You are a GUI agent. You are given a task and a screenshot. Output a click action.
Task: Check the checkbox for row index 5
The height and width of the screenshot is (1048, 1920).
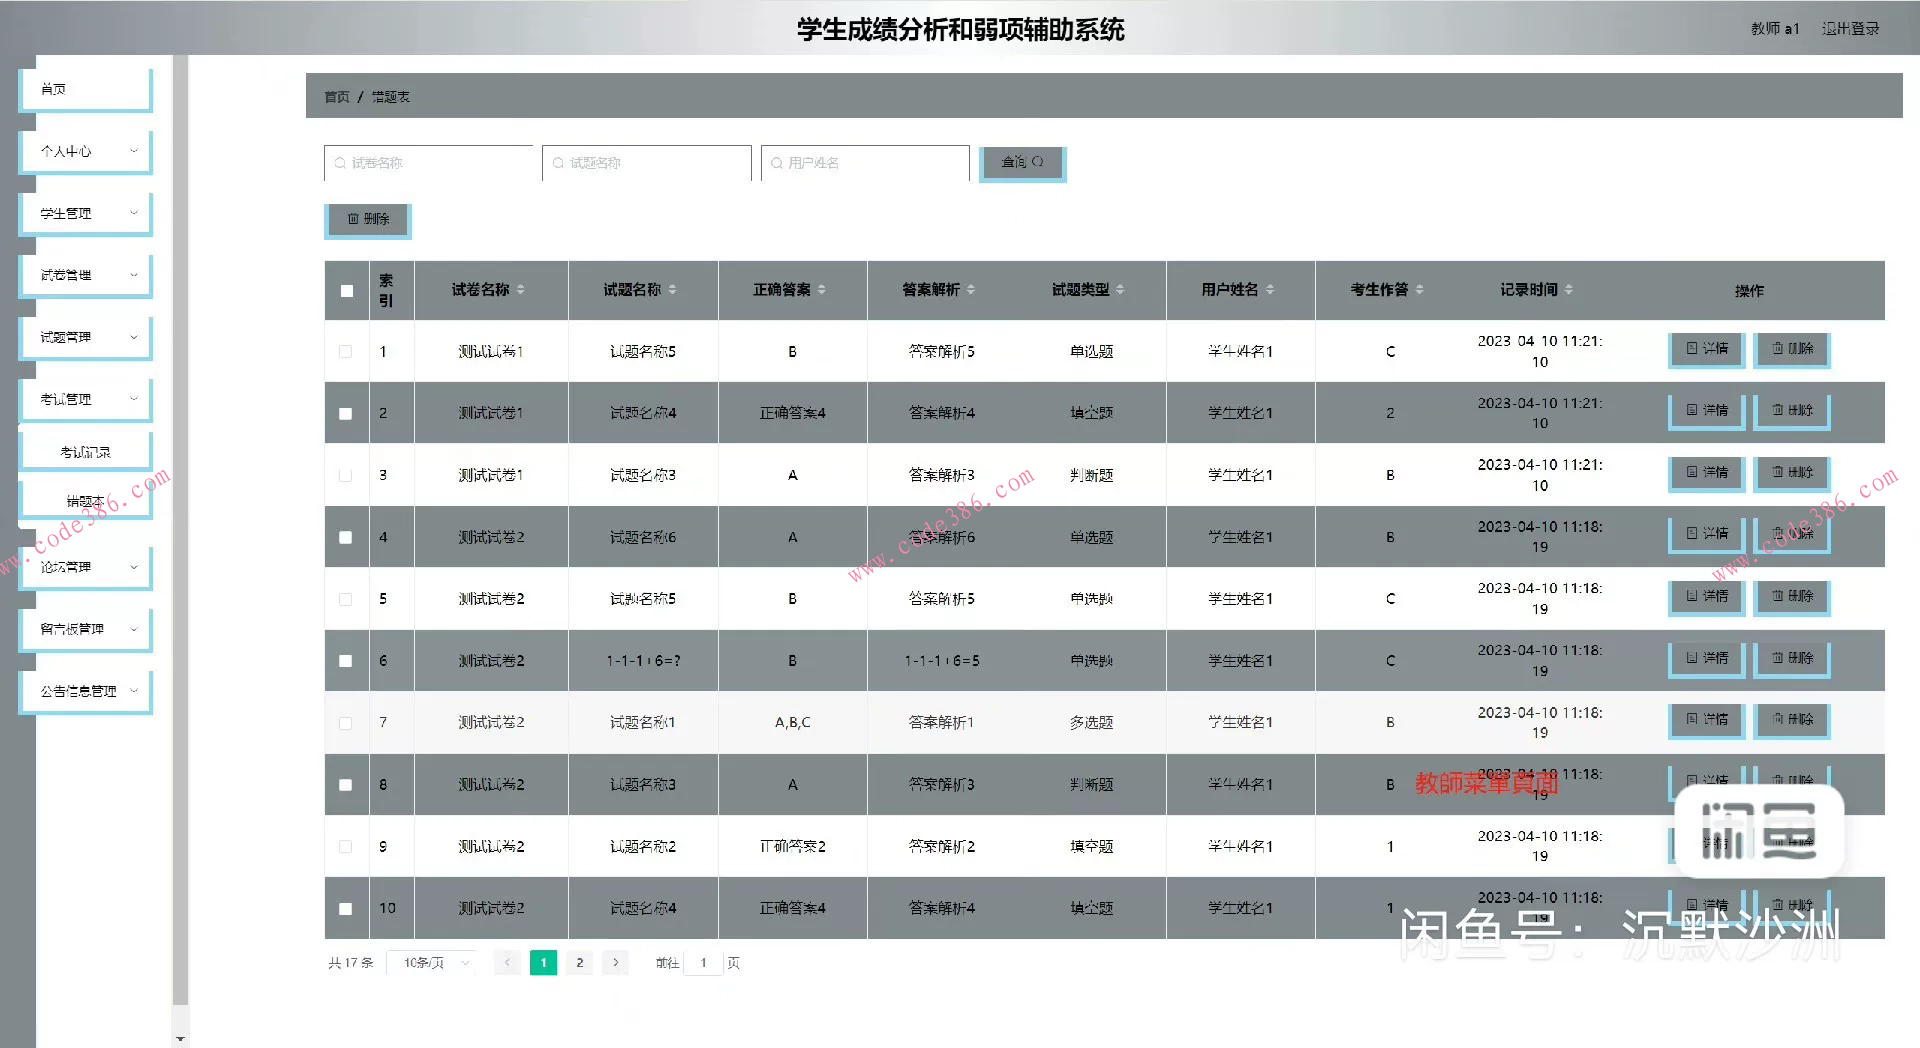(x=346, y=599)
